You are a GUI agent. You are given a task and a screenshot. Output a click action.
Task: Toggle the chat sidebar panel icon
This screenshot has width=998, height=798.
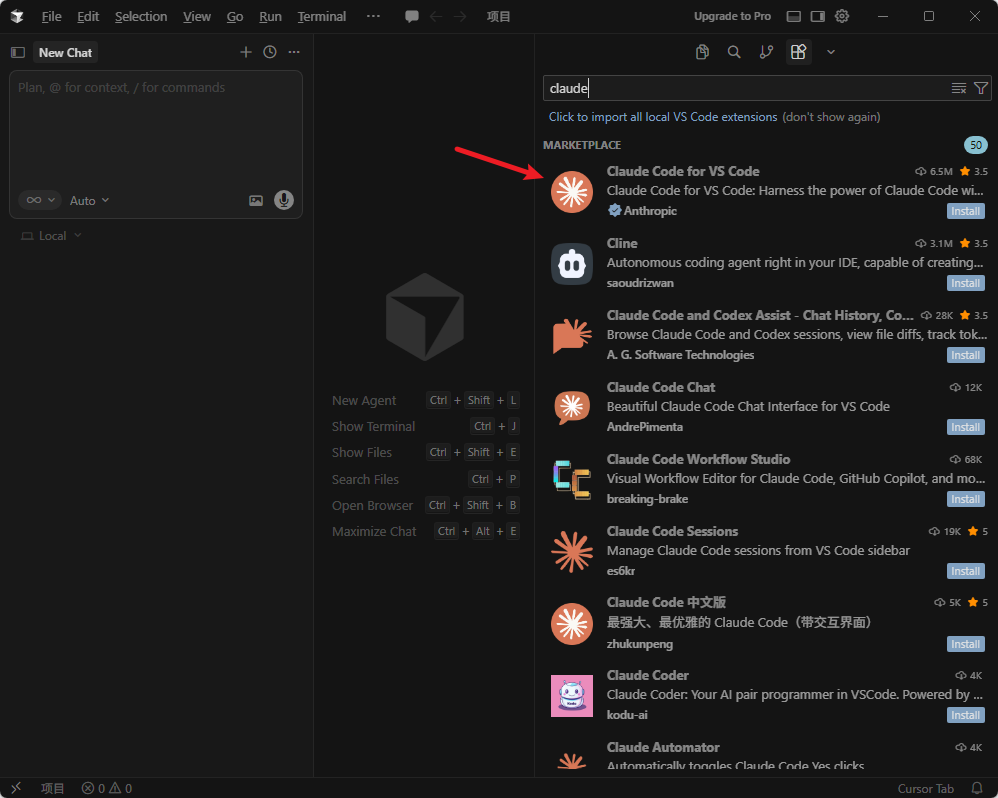(x=18, y=53)
